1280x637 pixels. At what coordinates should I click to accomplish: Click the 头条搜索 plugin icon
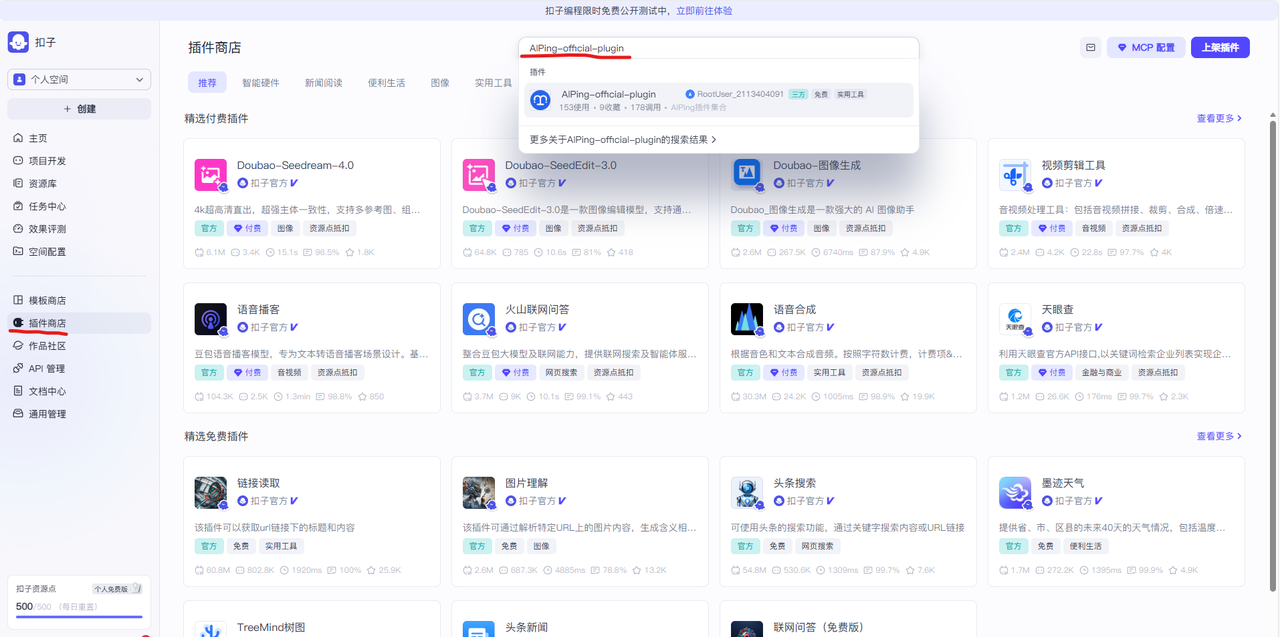tap(747, 493)
